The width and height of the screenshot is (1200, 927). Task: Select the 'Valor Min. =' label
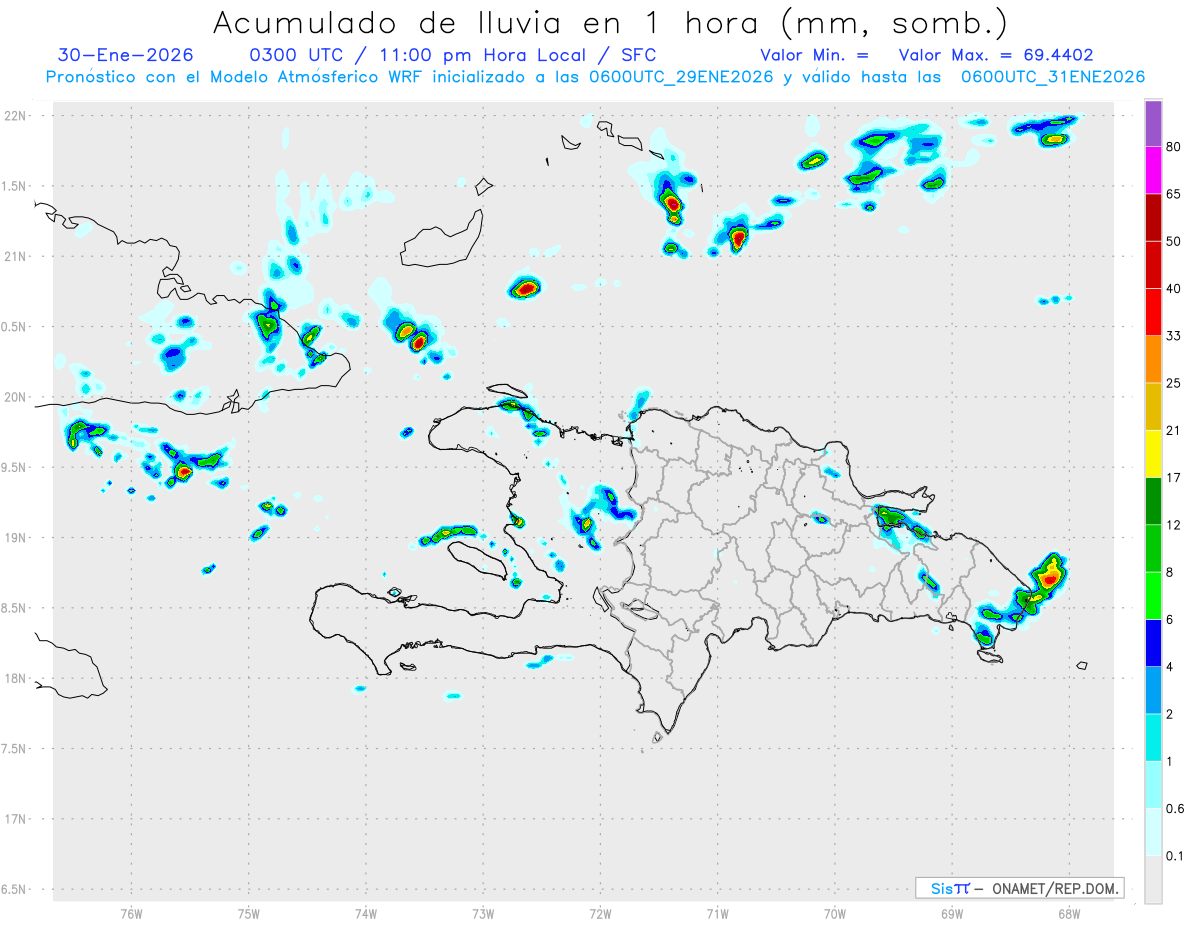[x=814, y=55]
